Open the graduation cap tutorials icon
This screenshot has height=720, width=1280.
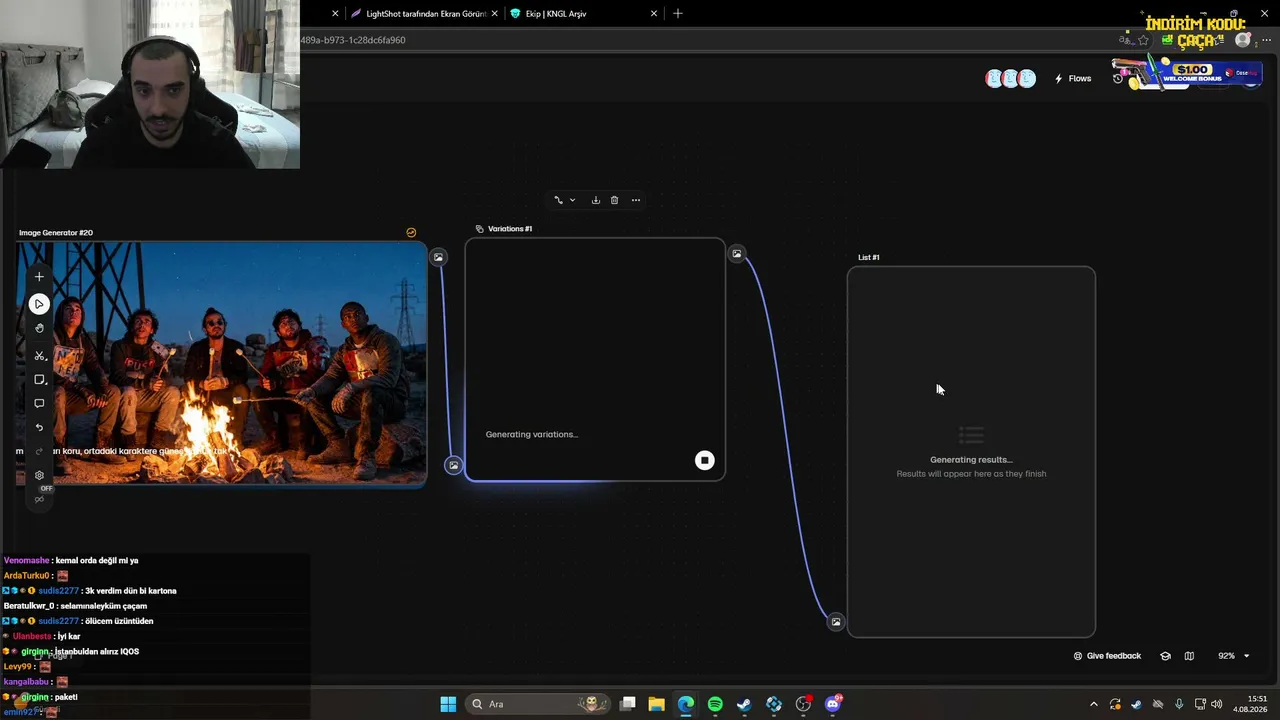click(1165, 656)
